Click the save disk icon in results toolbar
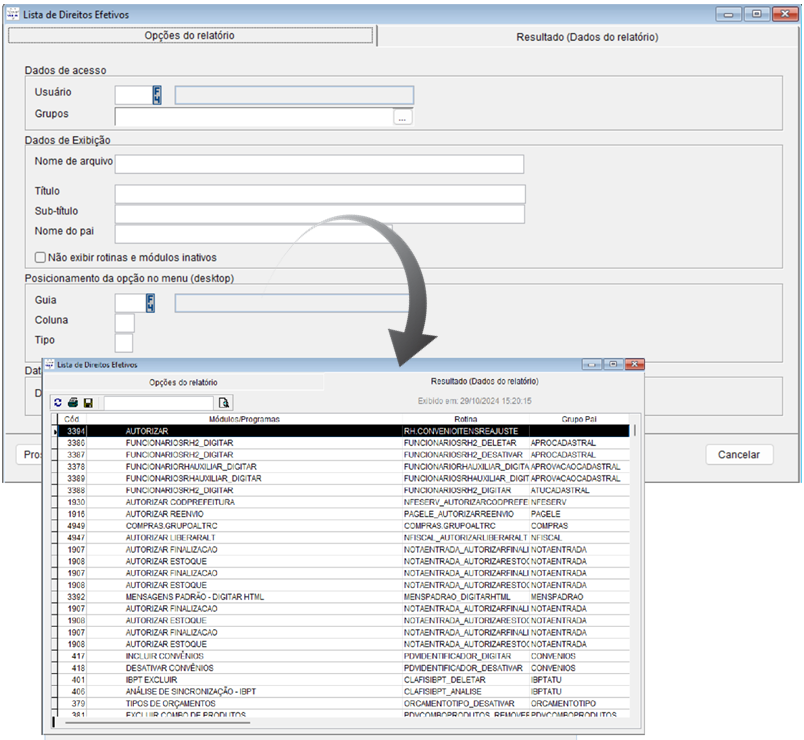 tap(88, 402)
